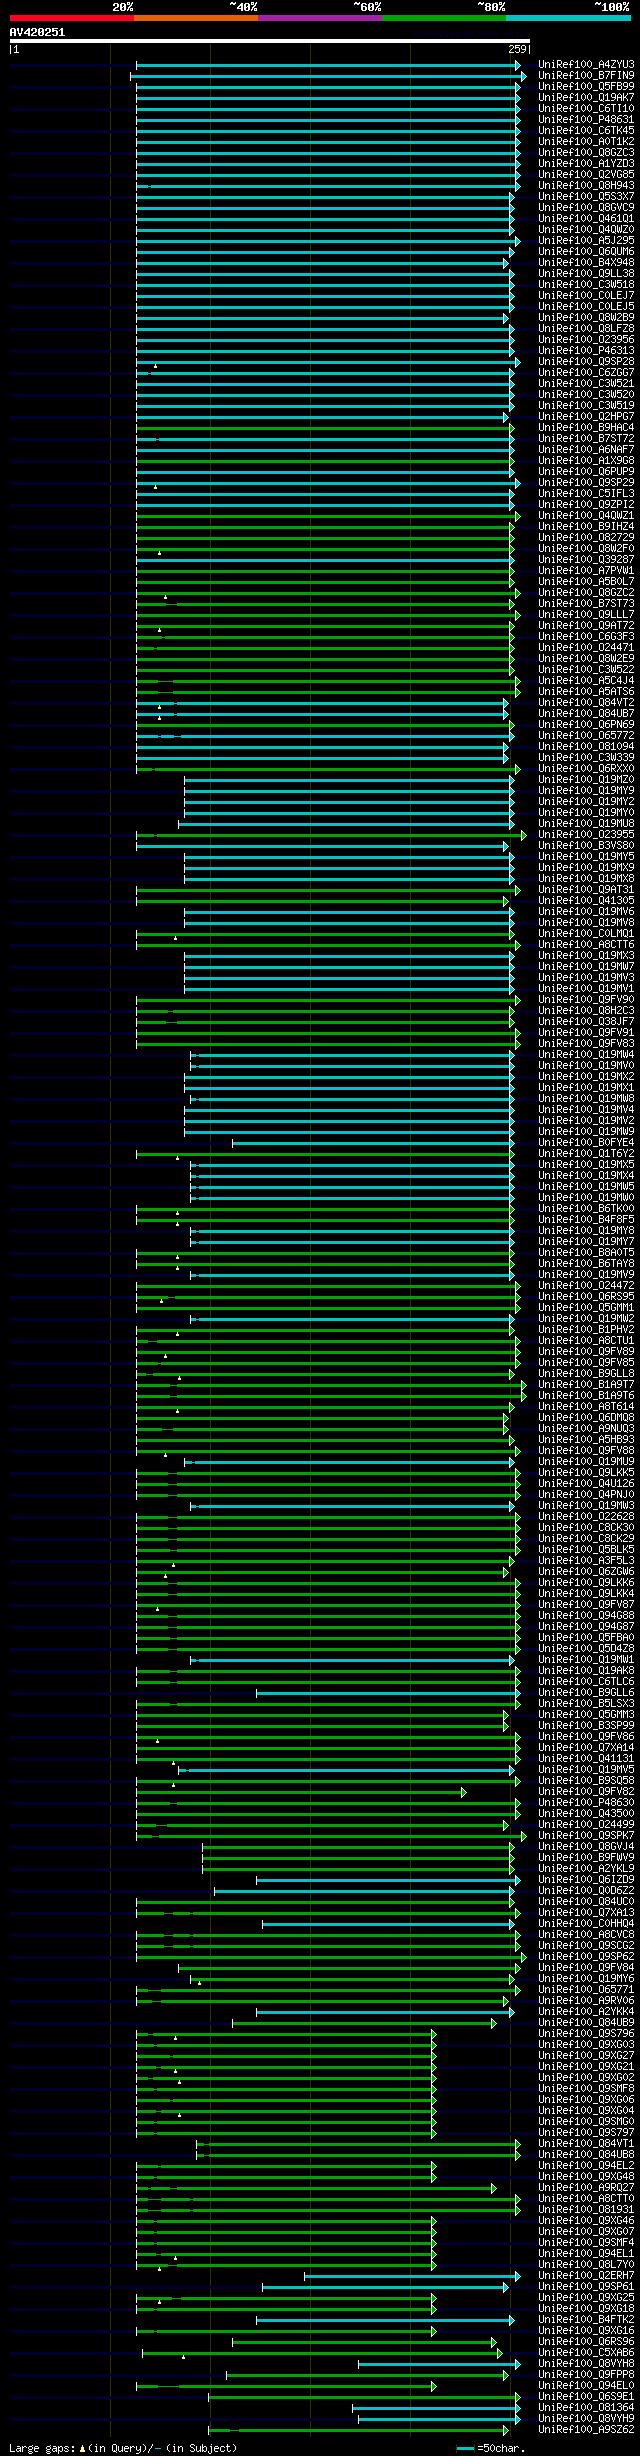Click the '=50char.' scale legend text

pyautogui.click(x=502, y=2448)
